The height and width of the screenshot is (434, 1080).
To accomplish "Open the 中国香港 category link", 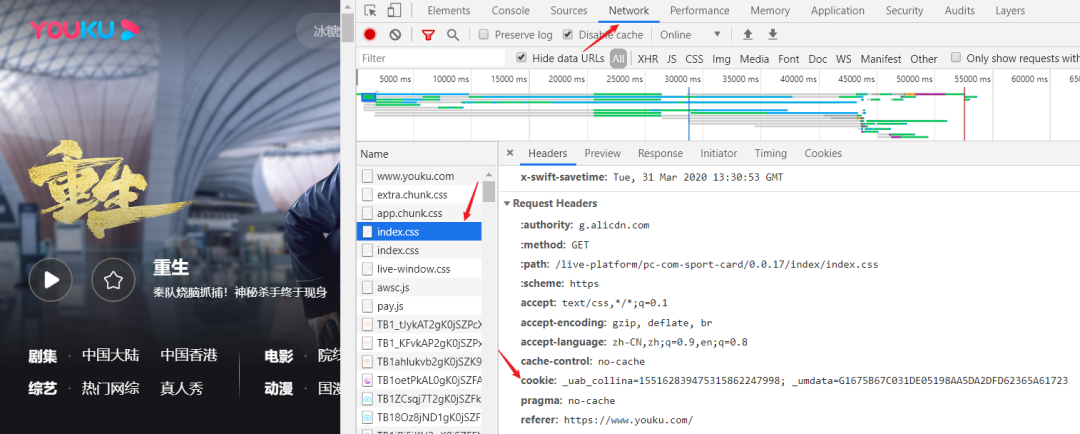I will 189,355.
